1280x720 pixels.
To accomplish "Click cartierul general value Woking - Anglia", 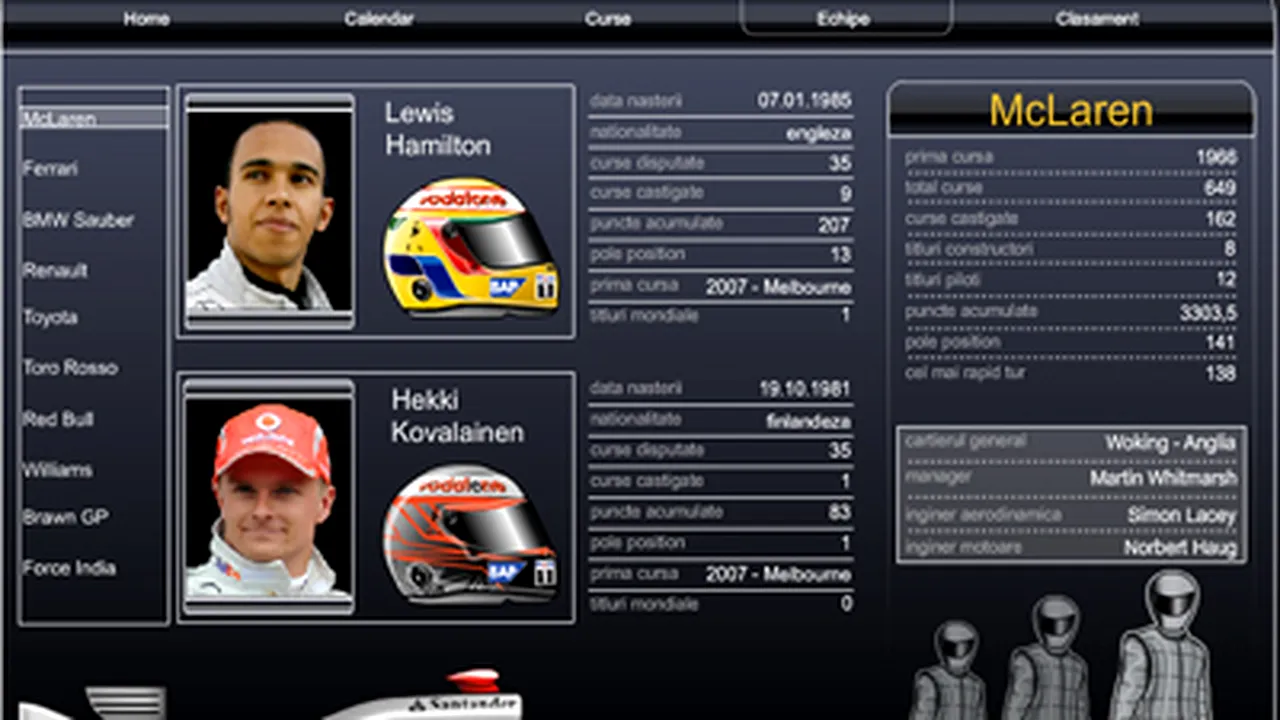I will coord(1171,443).
